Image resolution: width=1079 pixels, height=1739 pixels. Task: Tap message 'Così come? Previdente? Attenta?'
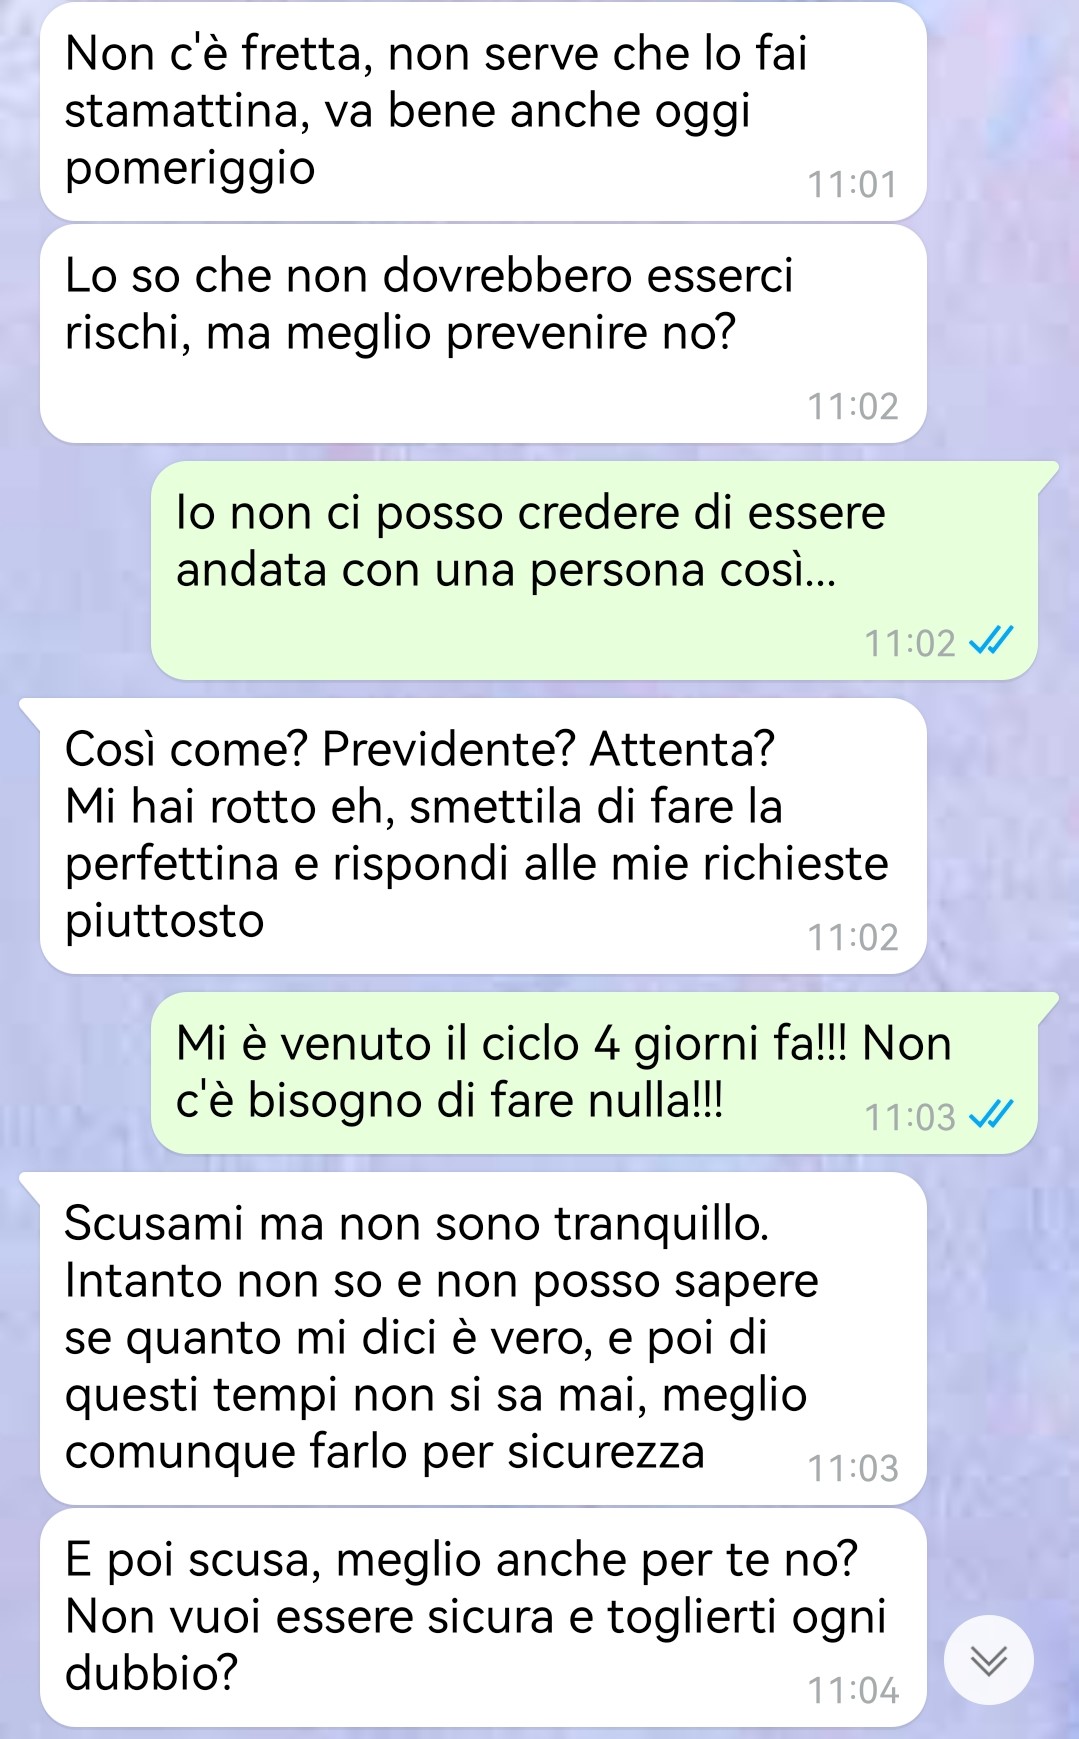tap(483, 836)
